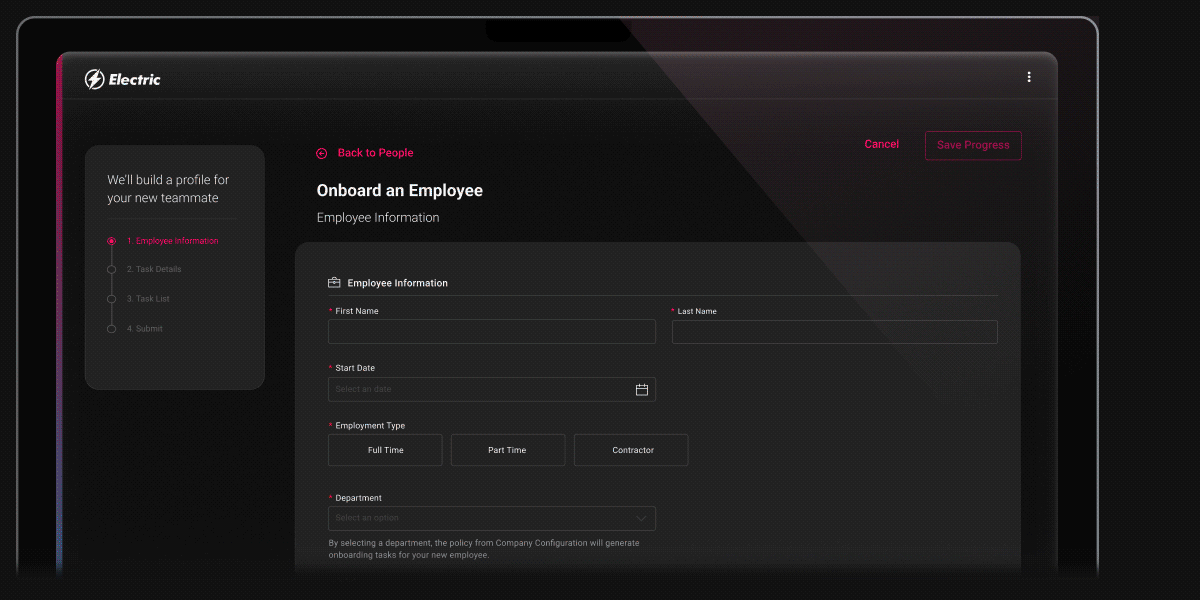
Task: Cancel the onboarding
Action: coord(881,144)
